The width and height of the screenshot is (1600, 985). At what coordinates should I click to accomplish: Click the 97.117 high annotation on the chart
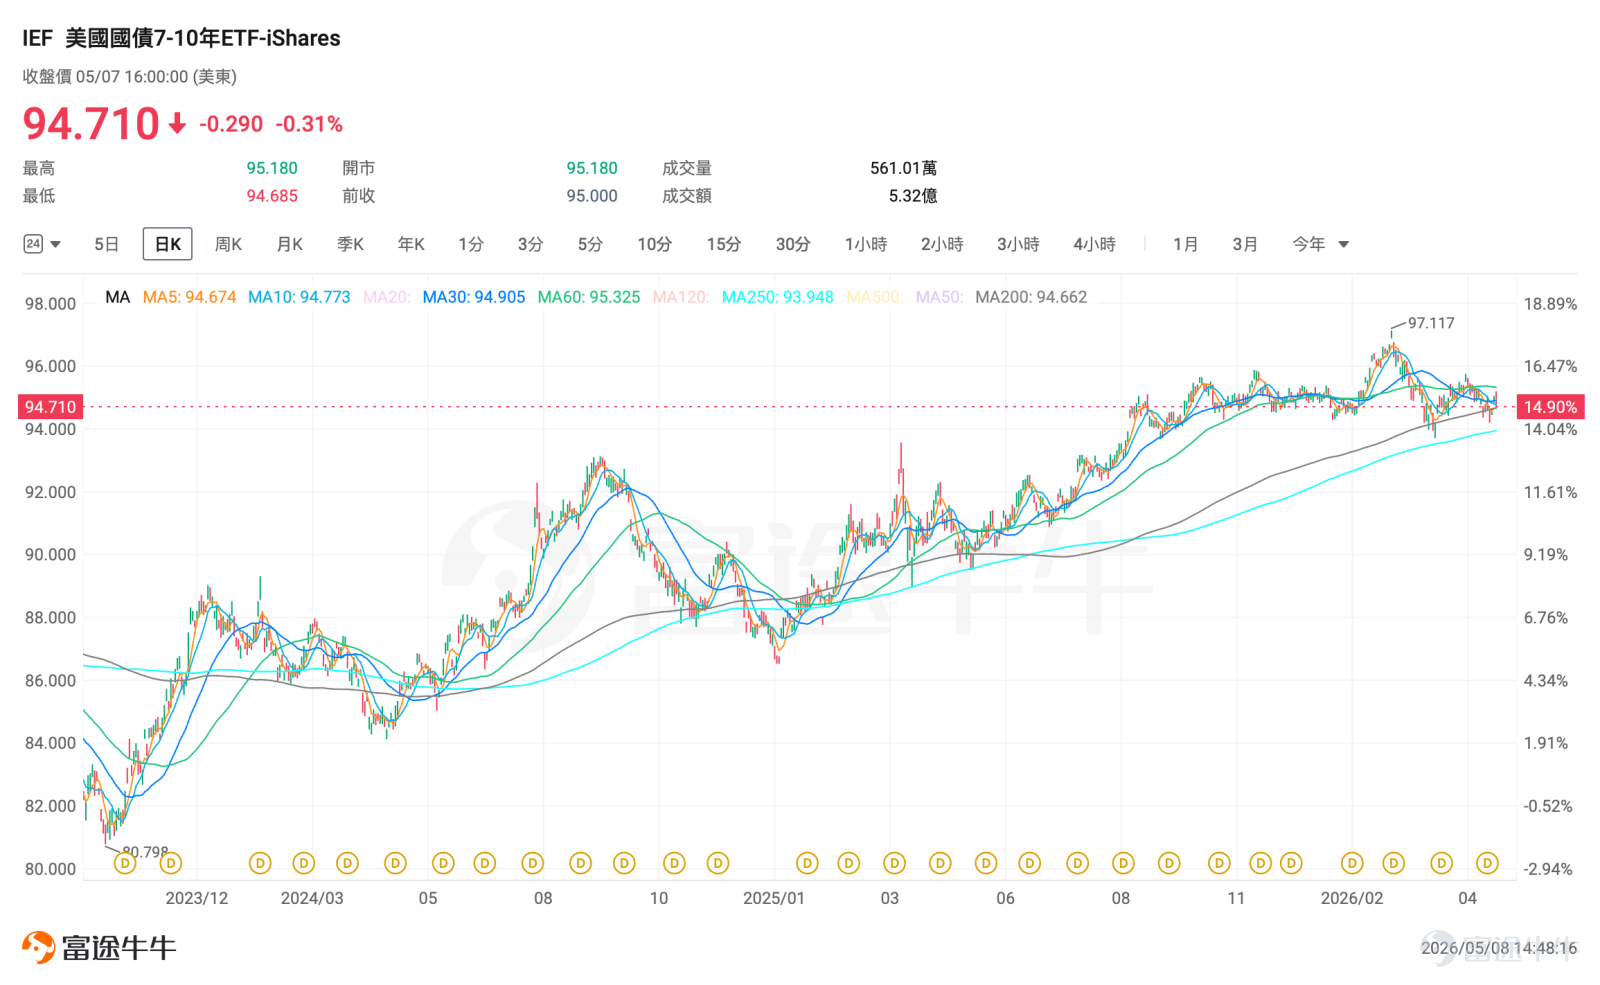[1431, 323]
